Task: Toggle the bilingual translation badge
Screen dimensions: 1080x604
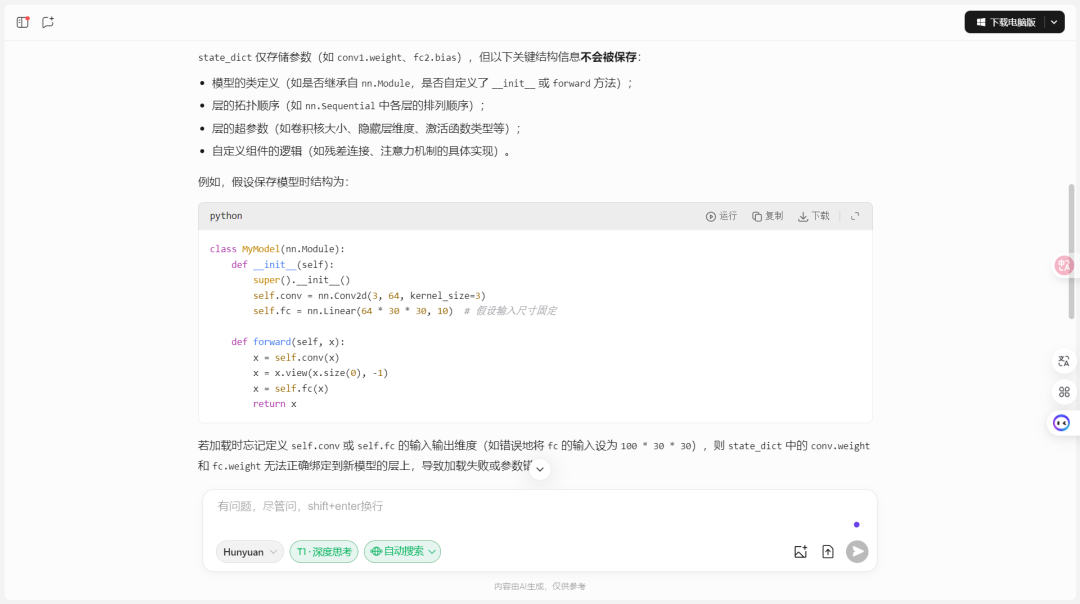Action: (x=1064, y=264)
